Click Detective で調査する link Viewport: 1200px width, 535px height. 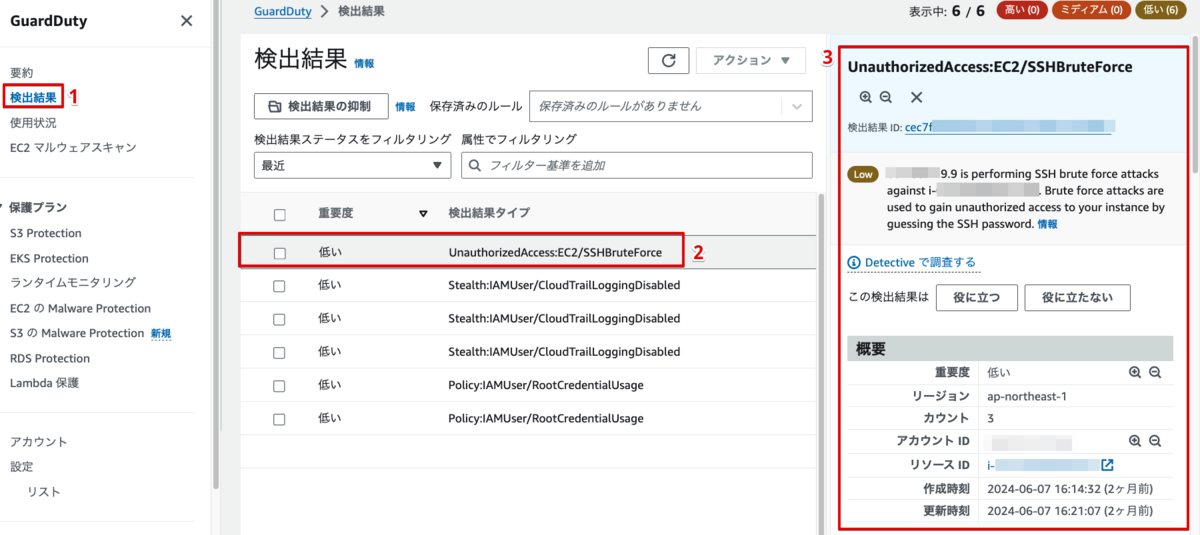(x=920, y=262)
